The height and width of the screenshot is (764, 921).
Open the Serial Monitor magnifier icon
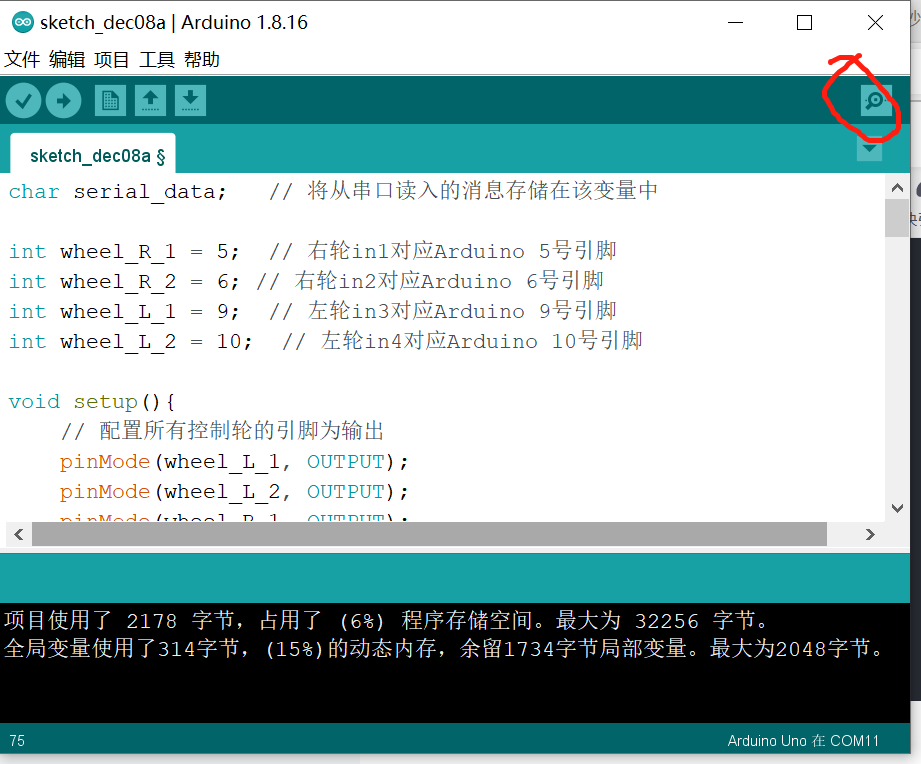coord(876,100)
